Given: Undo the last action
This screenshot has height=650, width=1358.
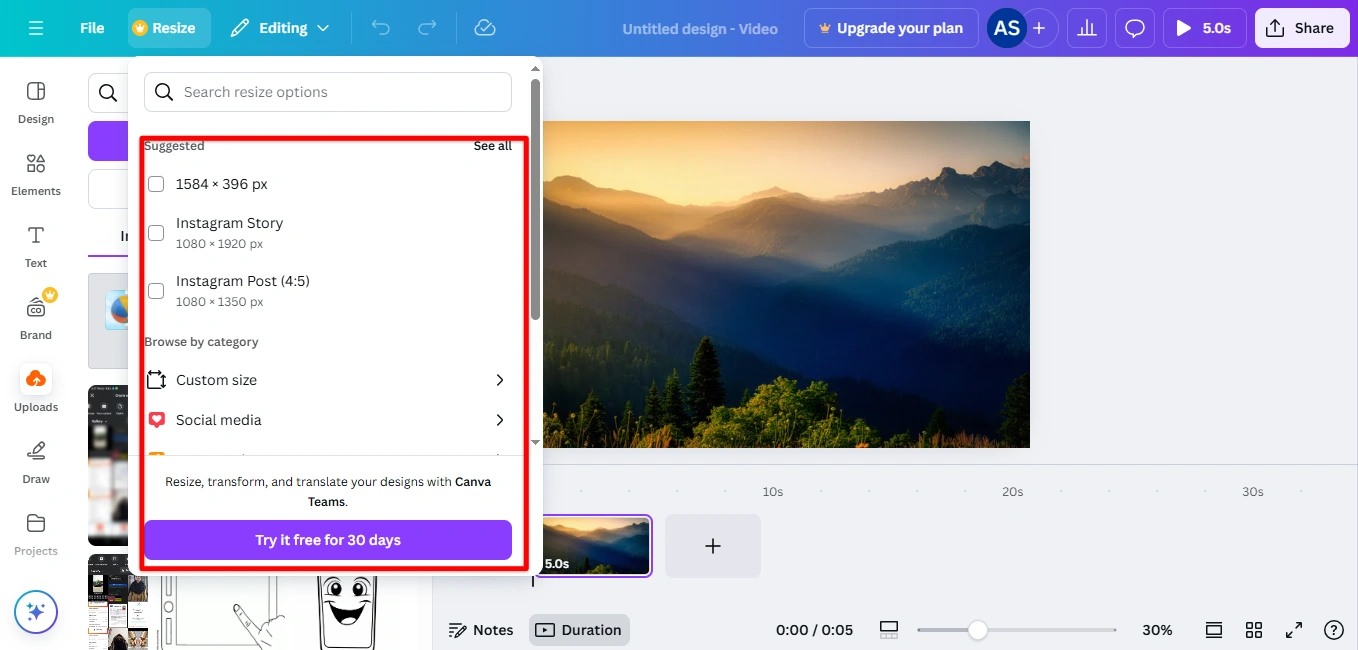Looking at the screenshot, I should 381,28.
